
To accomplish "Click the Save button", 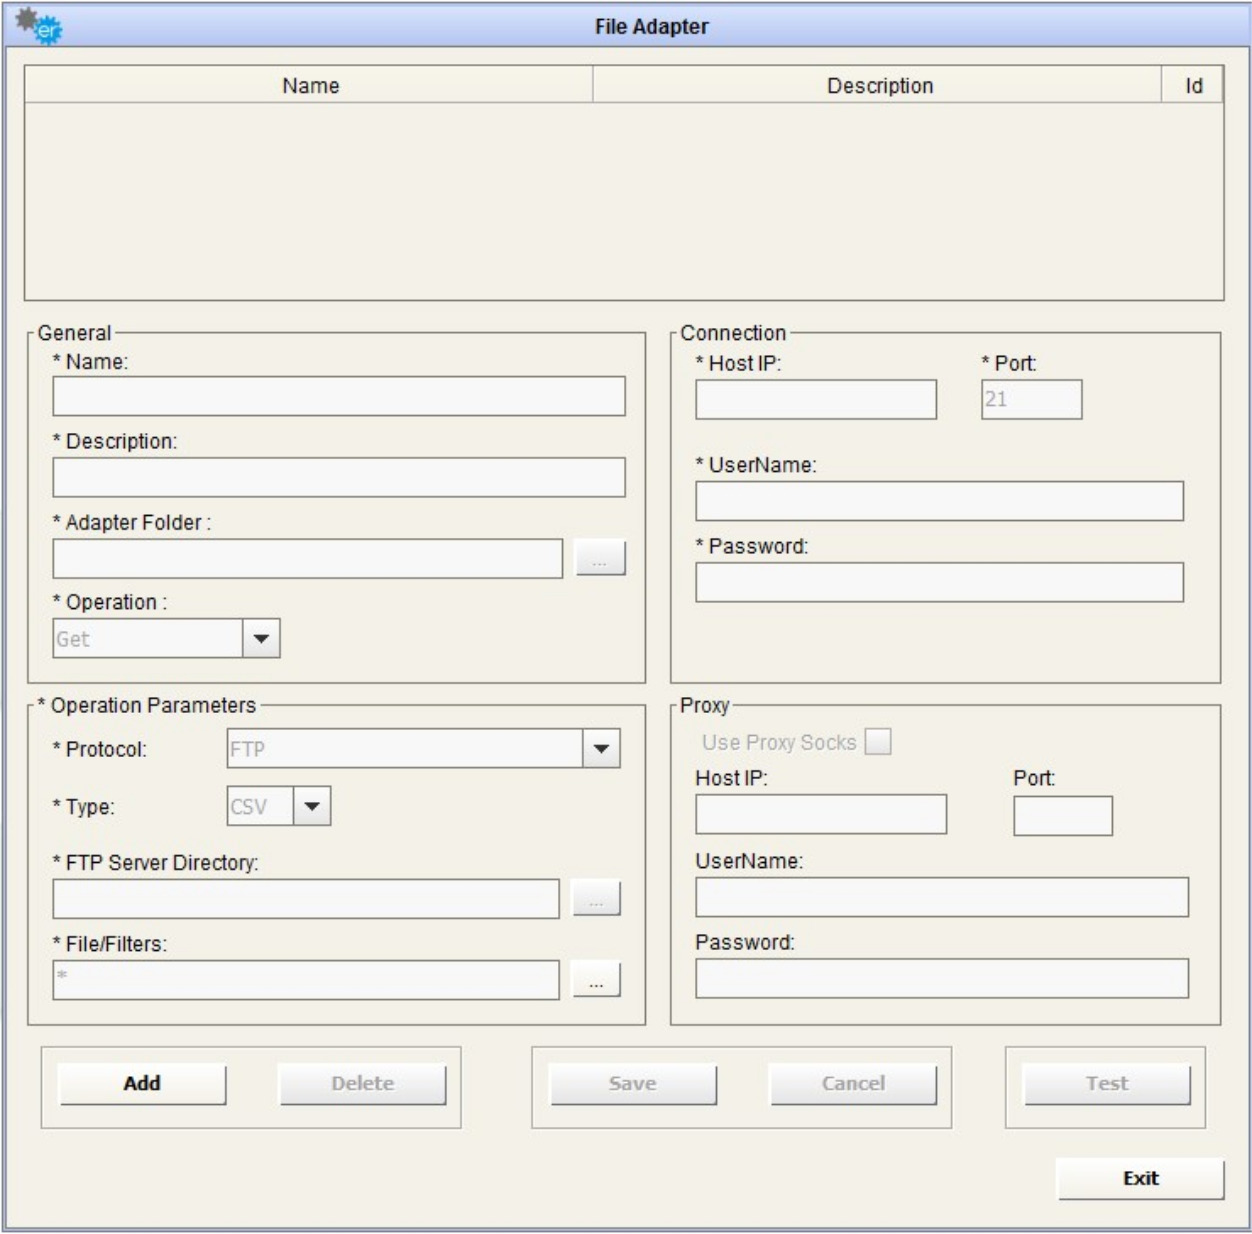I will point(633,1084).
